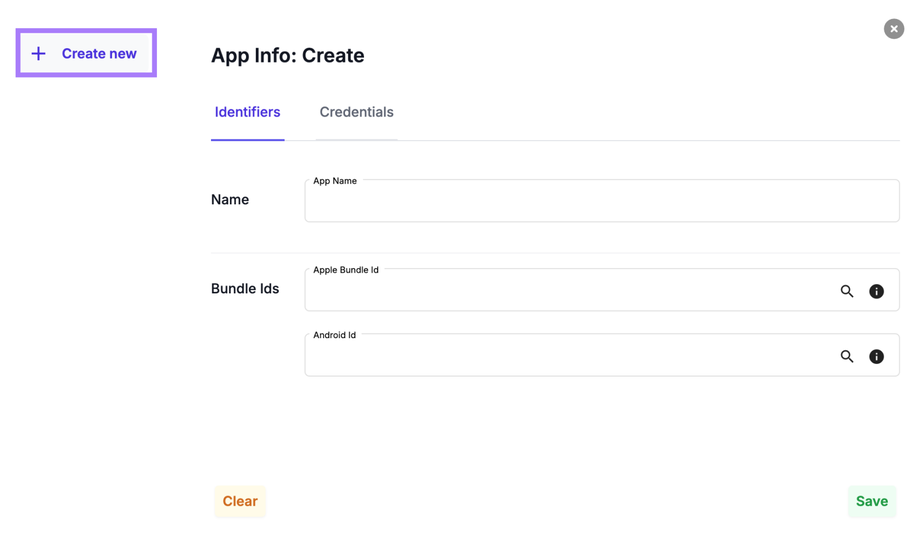Search for an Android Id
The image size is (920, 542).
point(847,356)
